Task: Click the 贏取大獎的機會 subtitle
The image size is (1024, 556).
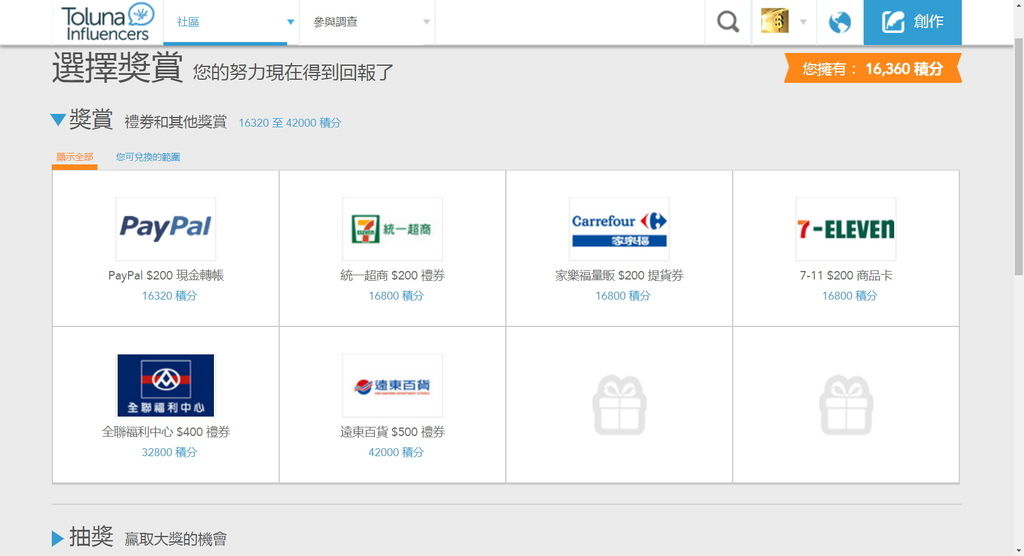Action: [176, 539]
